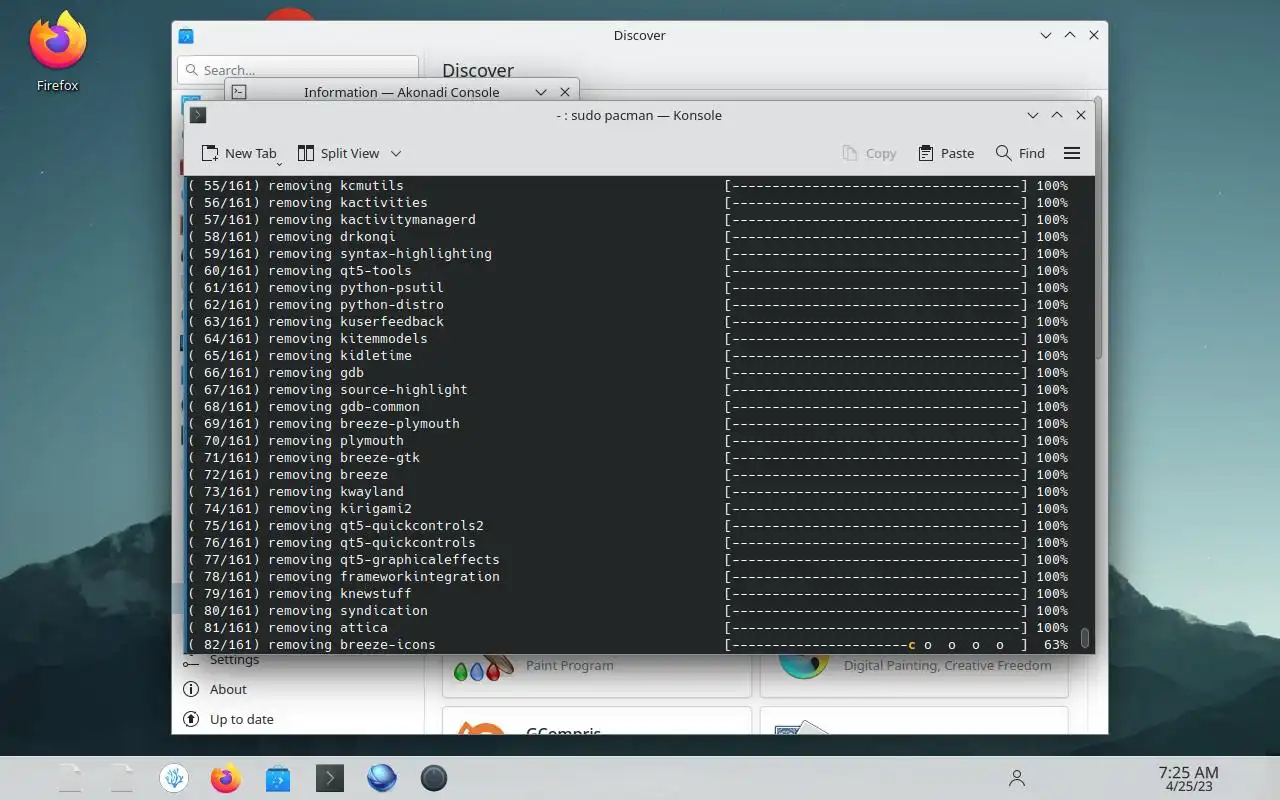Open the Firefox desktop shortcut

tap(57, 52)
